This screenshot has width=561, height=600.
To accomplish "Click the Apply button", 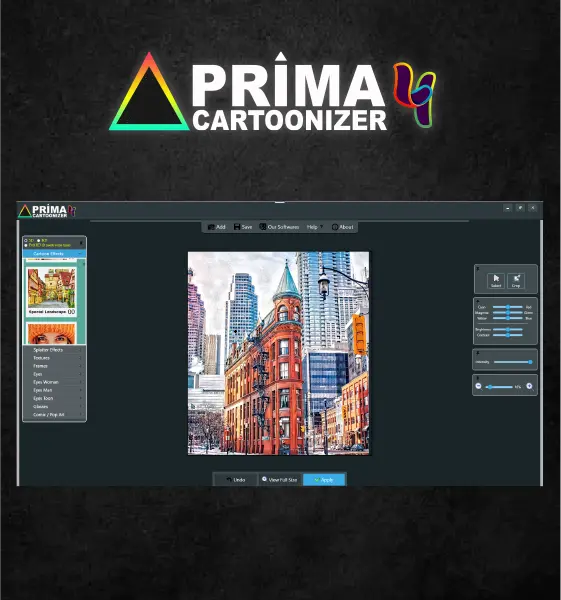I will tap(324, 479).
